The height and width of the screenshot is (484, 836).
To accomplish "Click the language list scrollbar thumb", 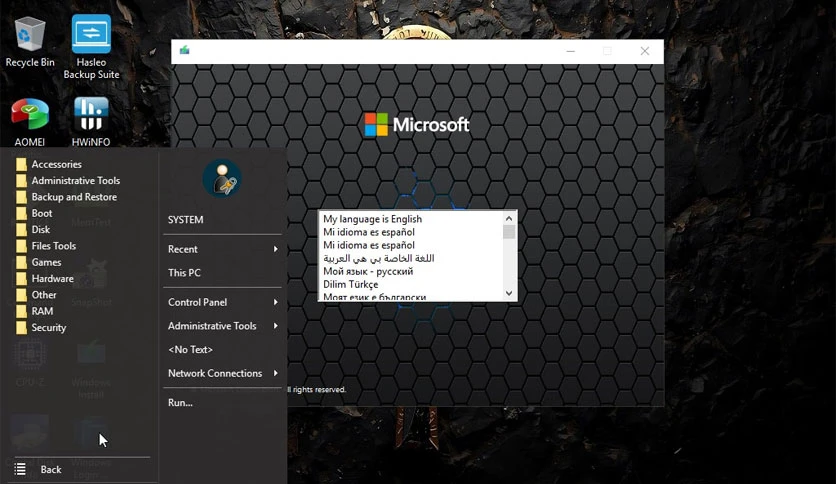I will pyautogui.click(x=509, y=232).
